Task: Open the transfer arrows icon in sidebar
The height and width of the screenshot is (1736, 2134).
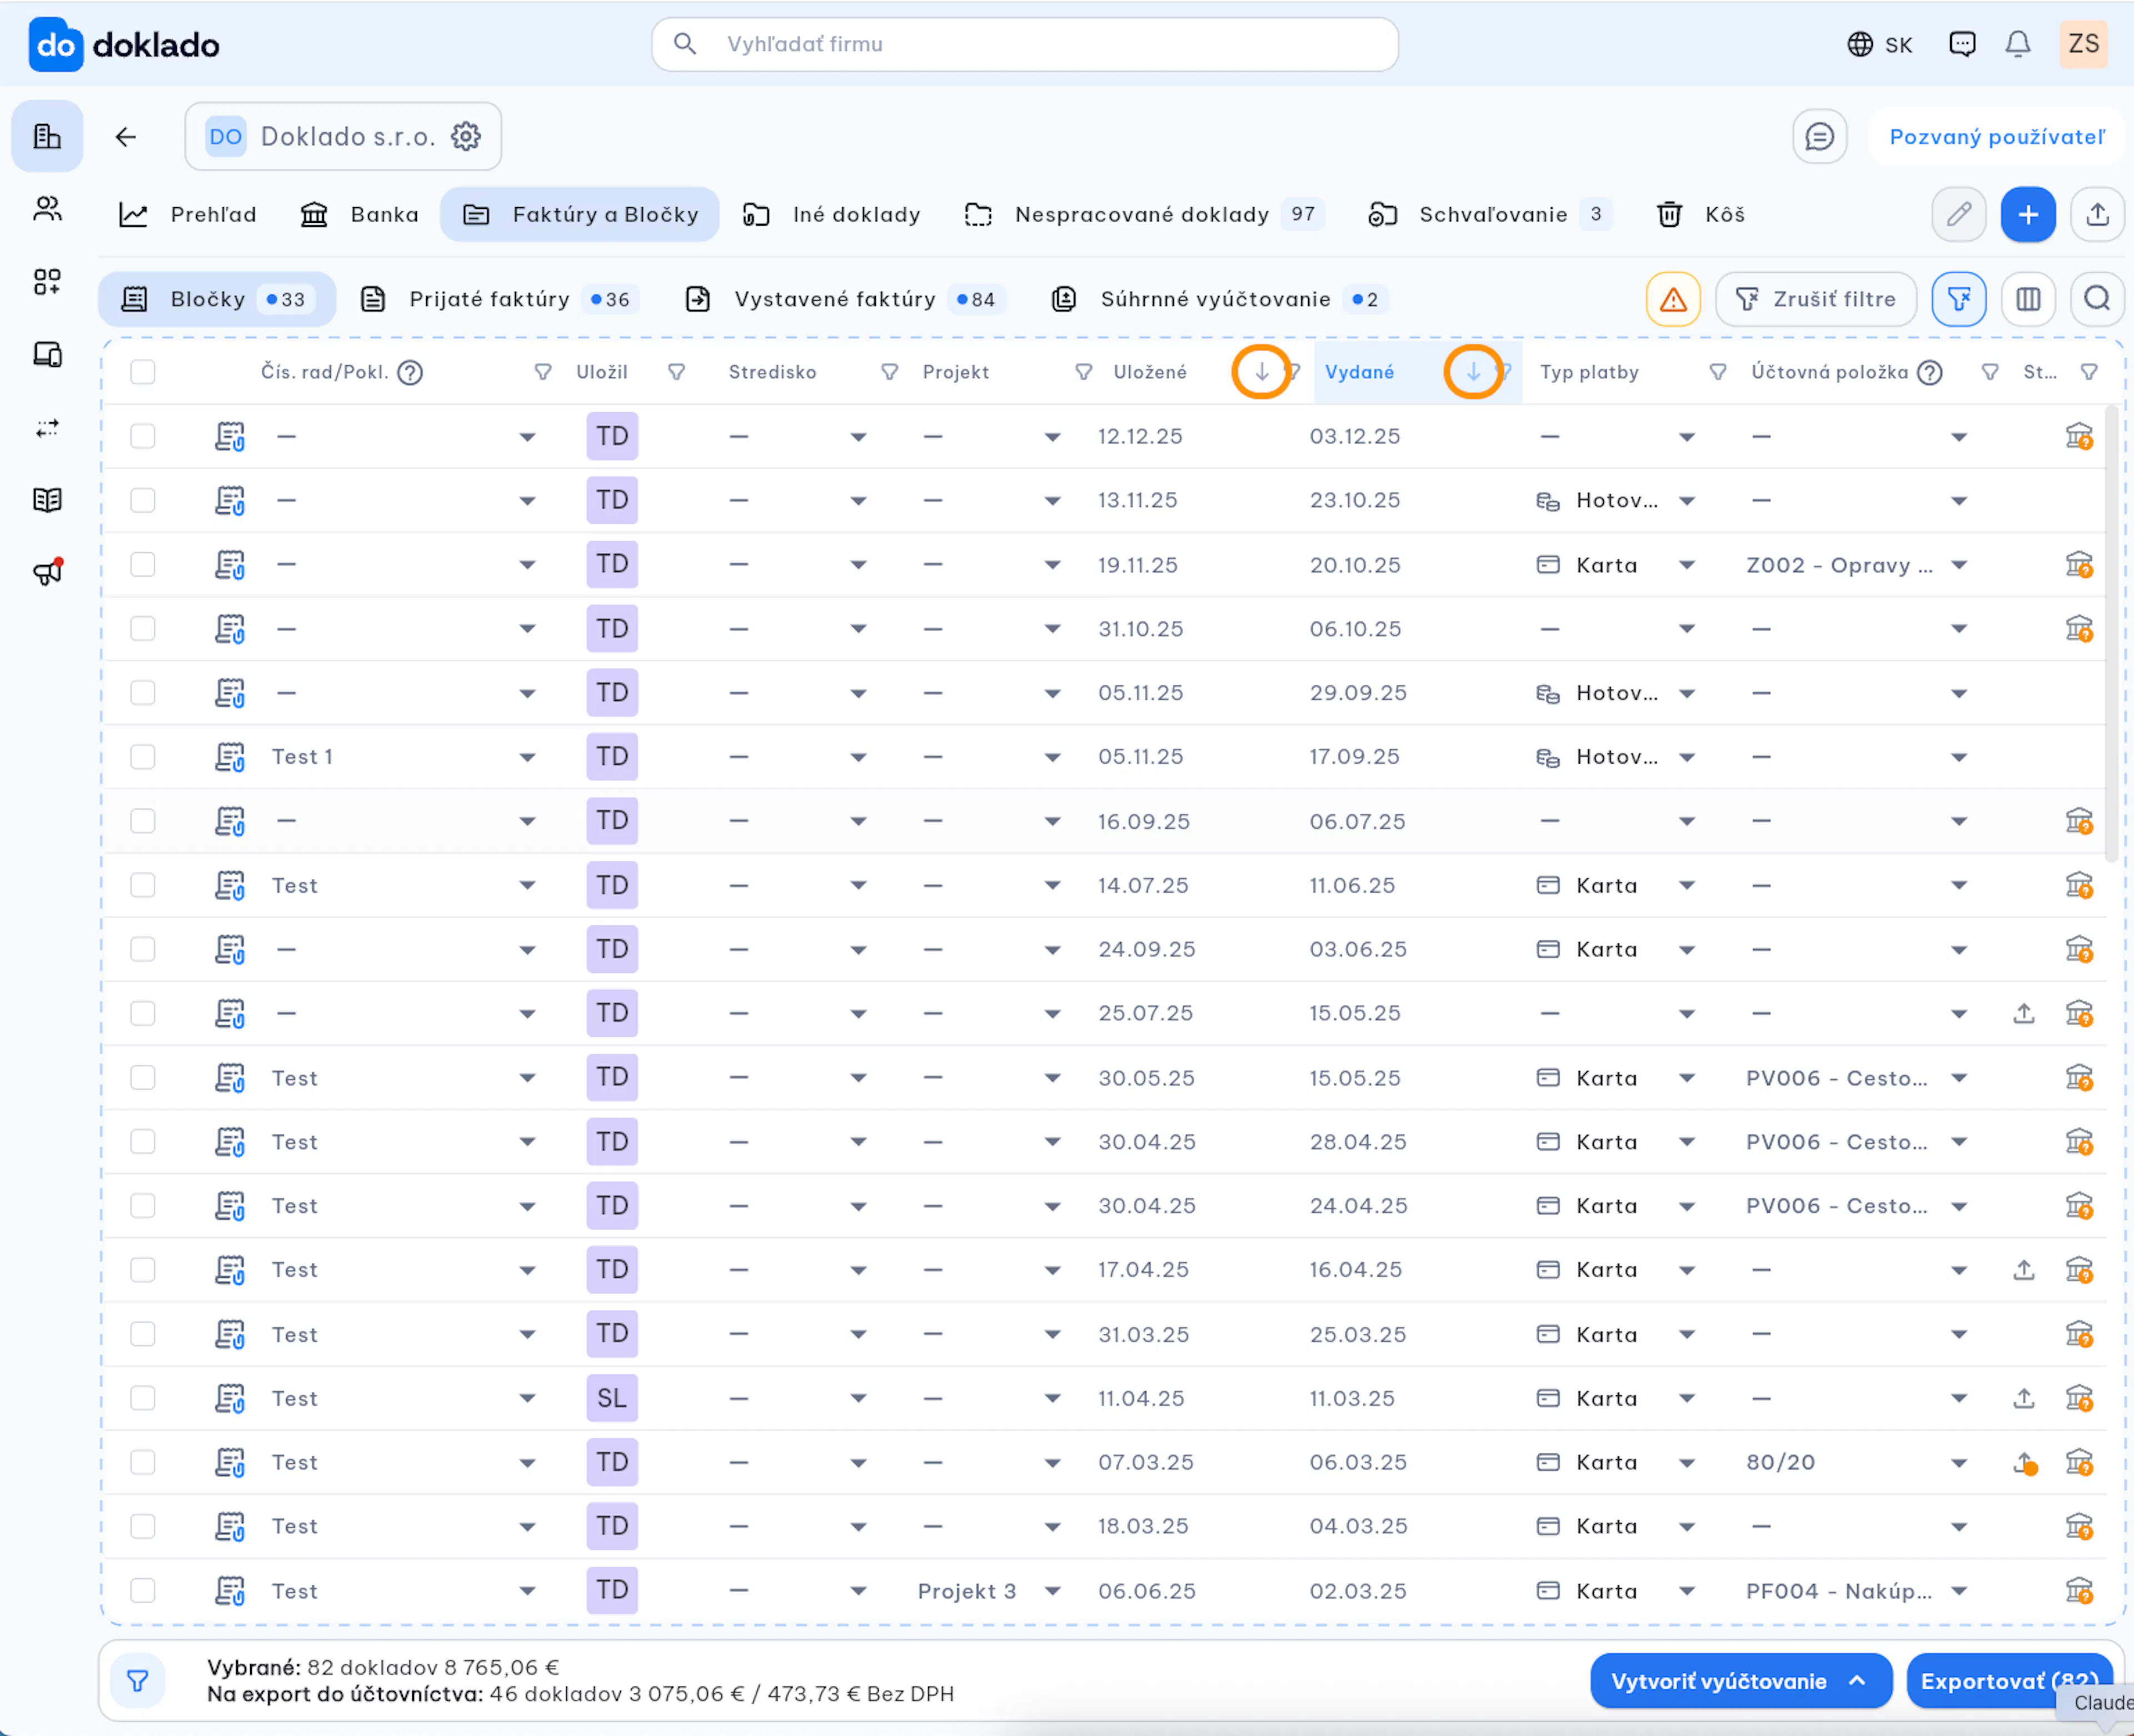Action: click(x=47, y=428)
